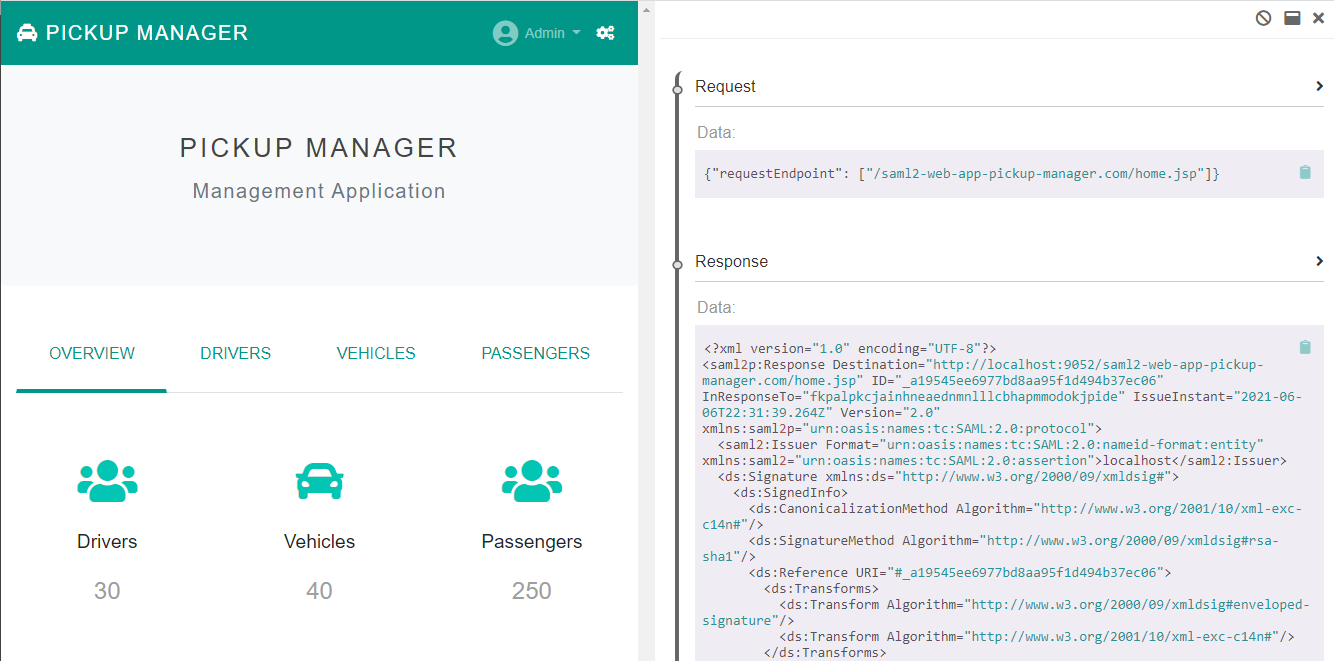Click the requestEndpoint JSON data text
The width and height of the screenshot is (1334, 661).
tap(962, 173)
